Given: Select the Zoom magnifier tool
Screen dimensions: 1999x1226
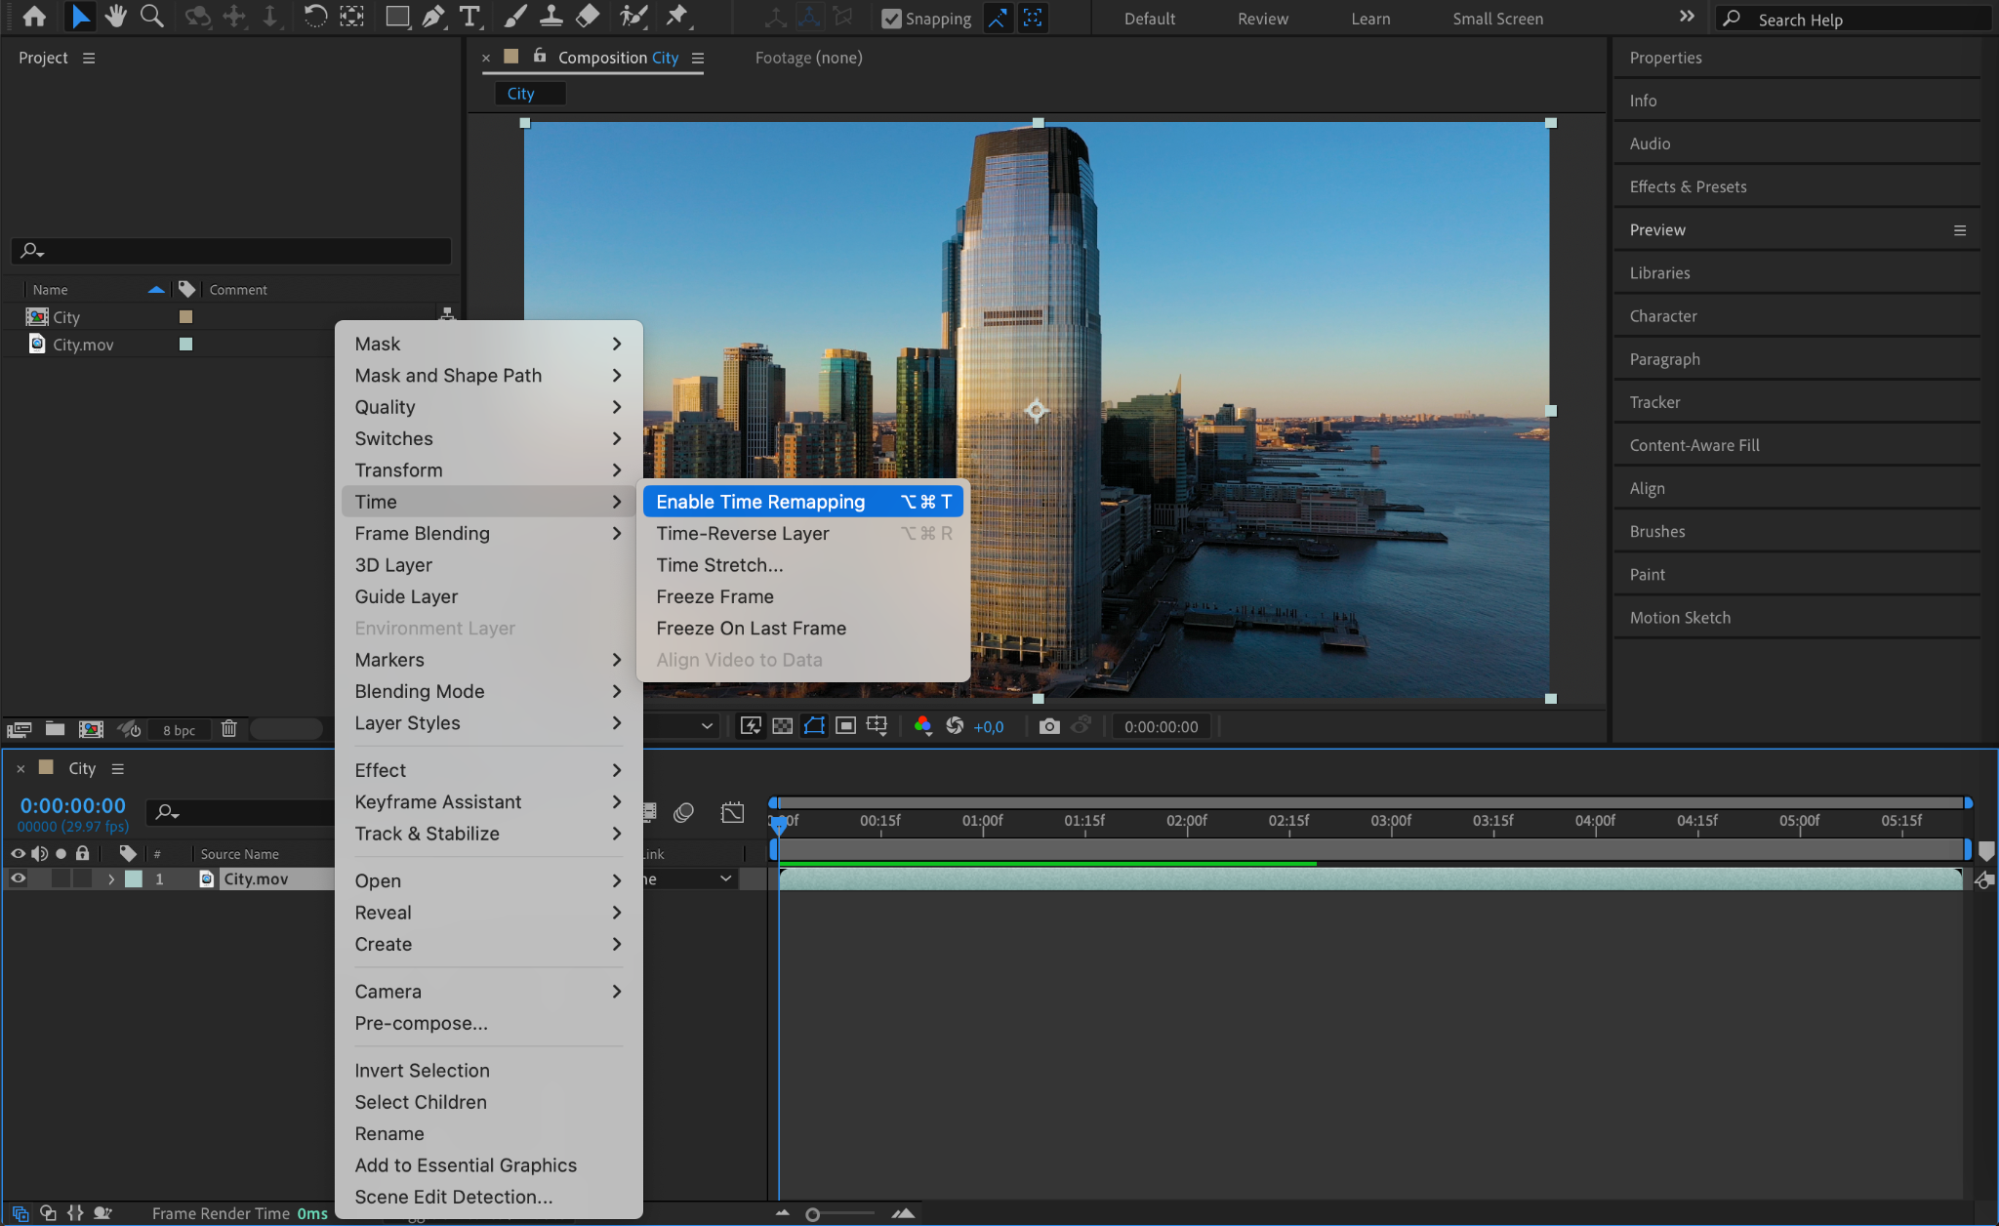Looking at the screenshot, I should pos(152,16).
